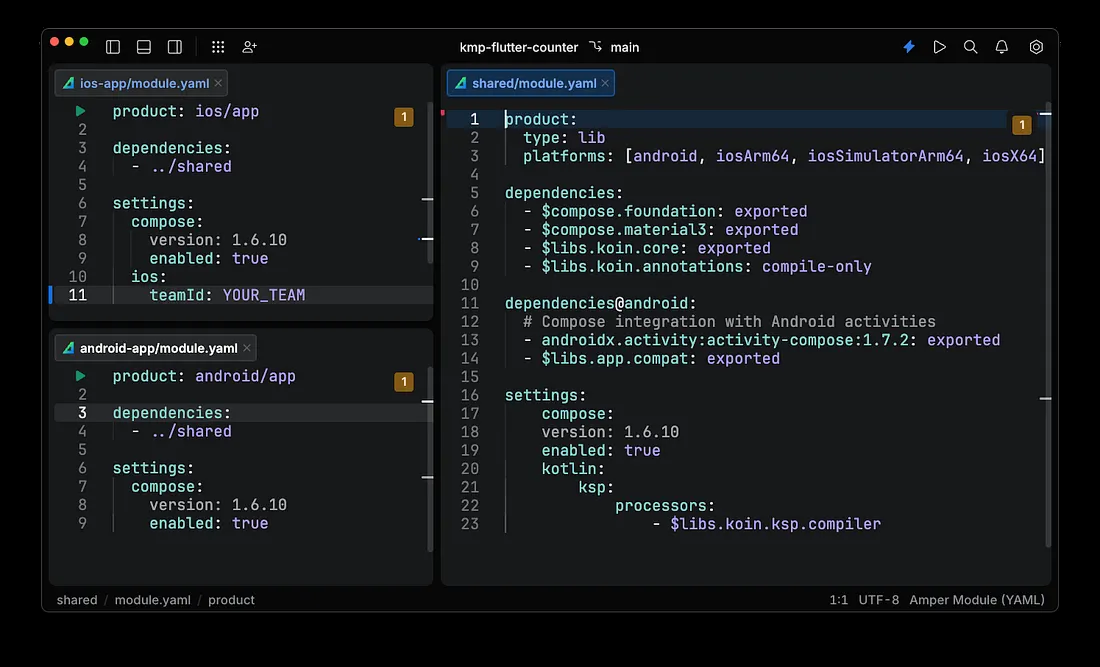Run android/app product via gutter arrow
This screenshot has height=667, width=1100.
click(x=80, y=376)
